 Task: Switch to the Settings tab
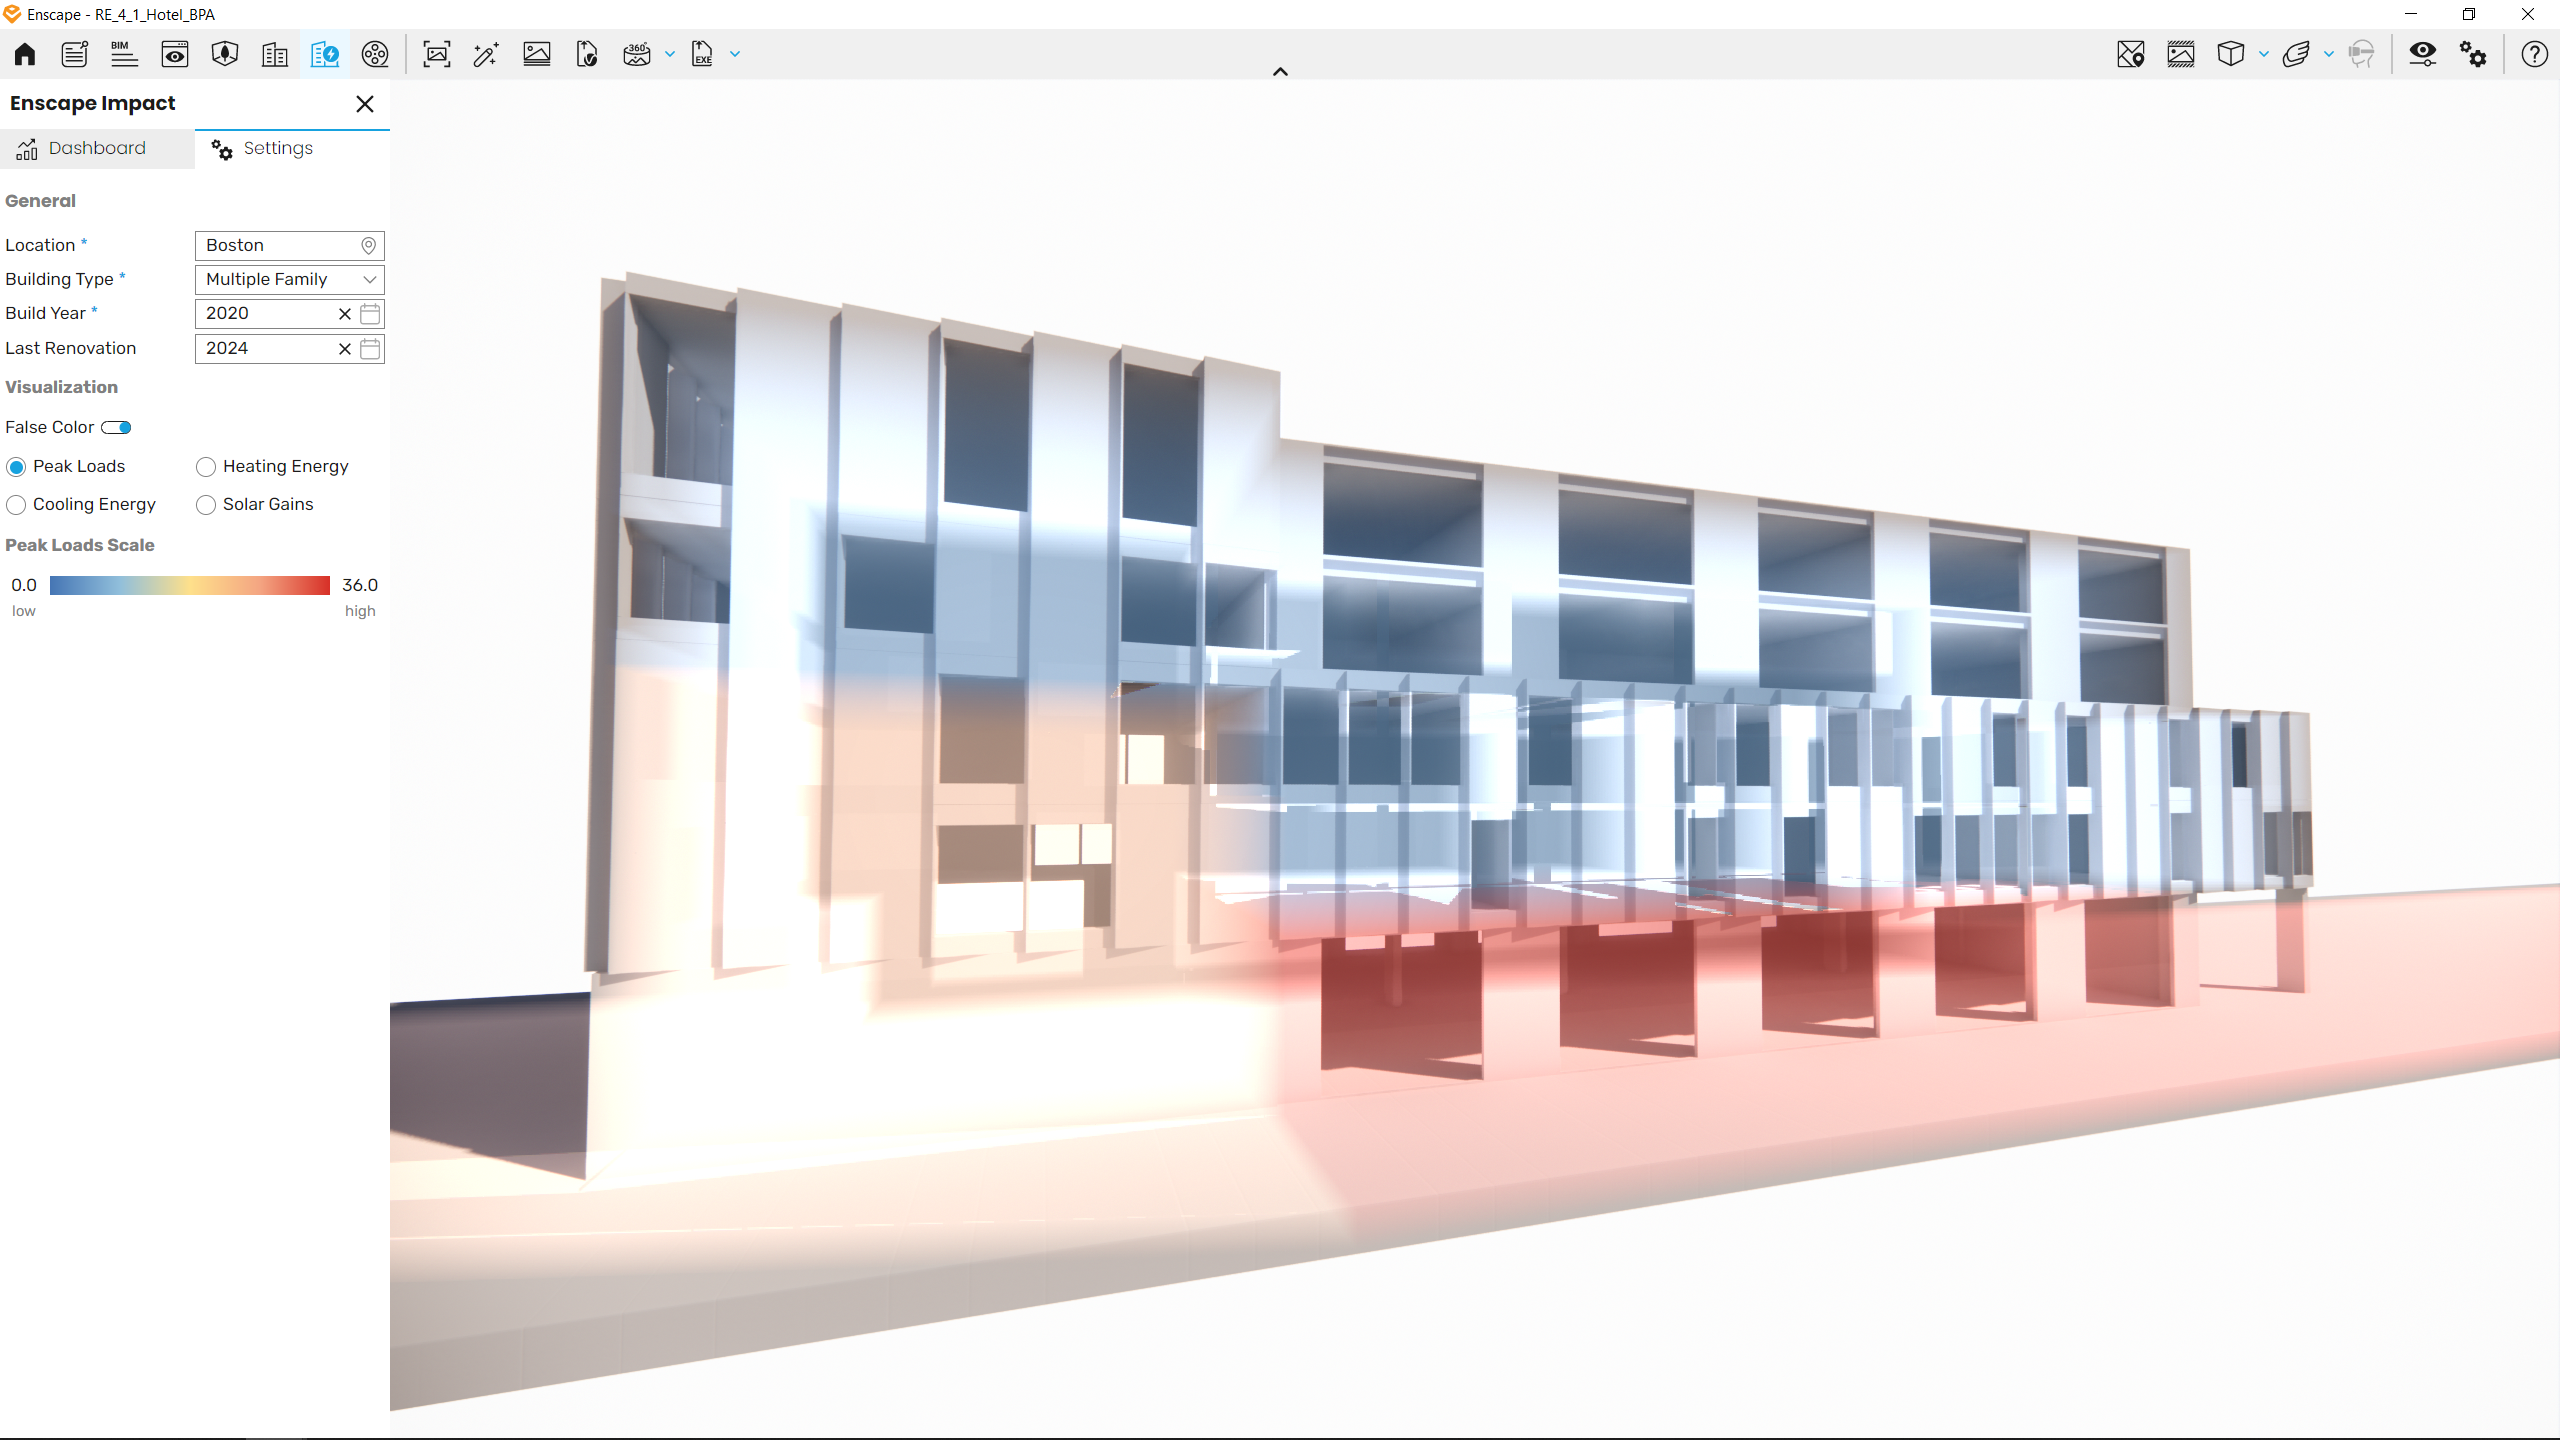(292, 149)
